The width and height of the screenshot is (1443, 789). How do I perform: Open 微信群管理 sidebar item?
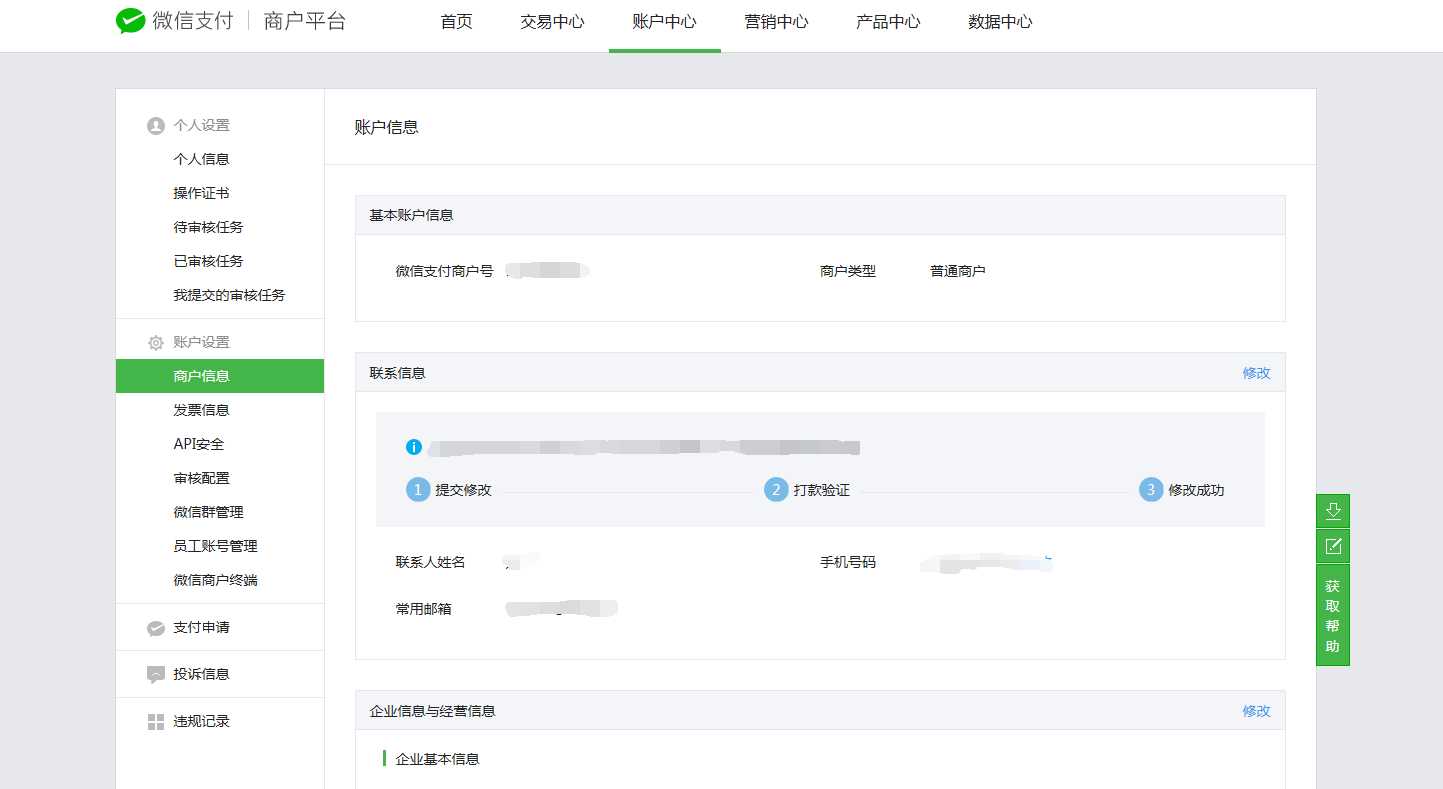click(x=208, y=512)
